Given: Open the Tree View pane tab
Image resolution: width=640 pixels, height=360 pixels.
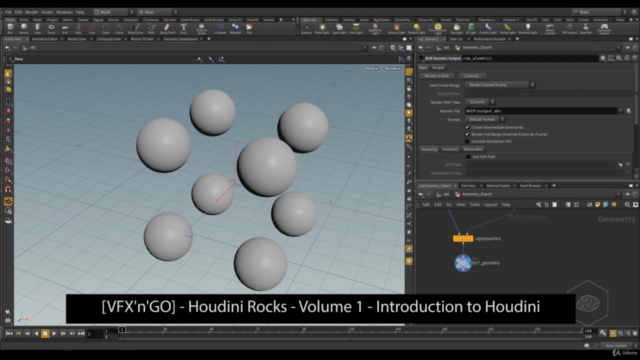Looking at the screenshot, I should pos(468,186).
